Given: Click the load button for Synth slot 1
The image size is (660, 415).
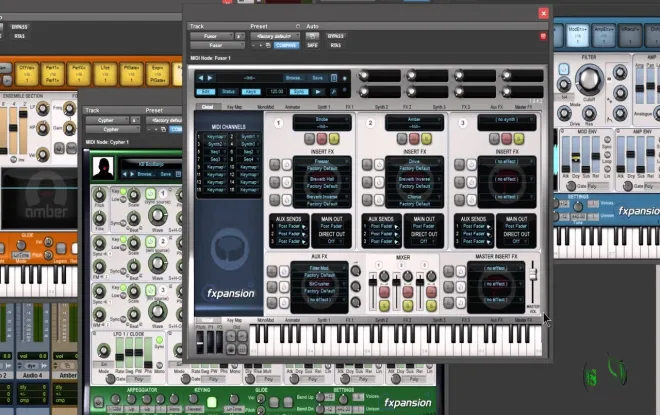Looking at the screenshot, I should click(x=309, y=138).
